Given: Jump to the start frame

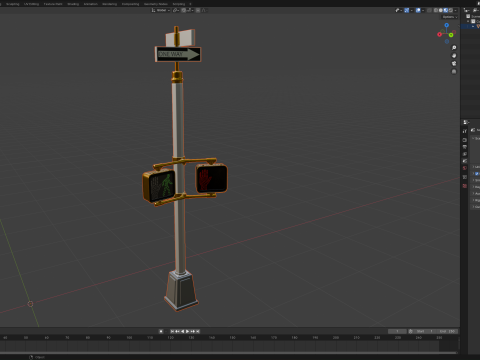Looking at the screenshot, I should coord(172,331).
